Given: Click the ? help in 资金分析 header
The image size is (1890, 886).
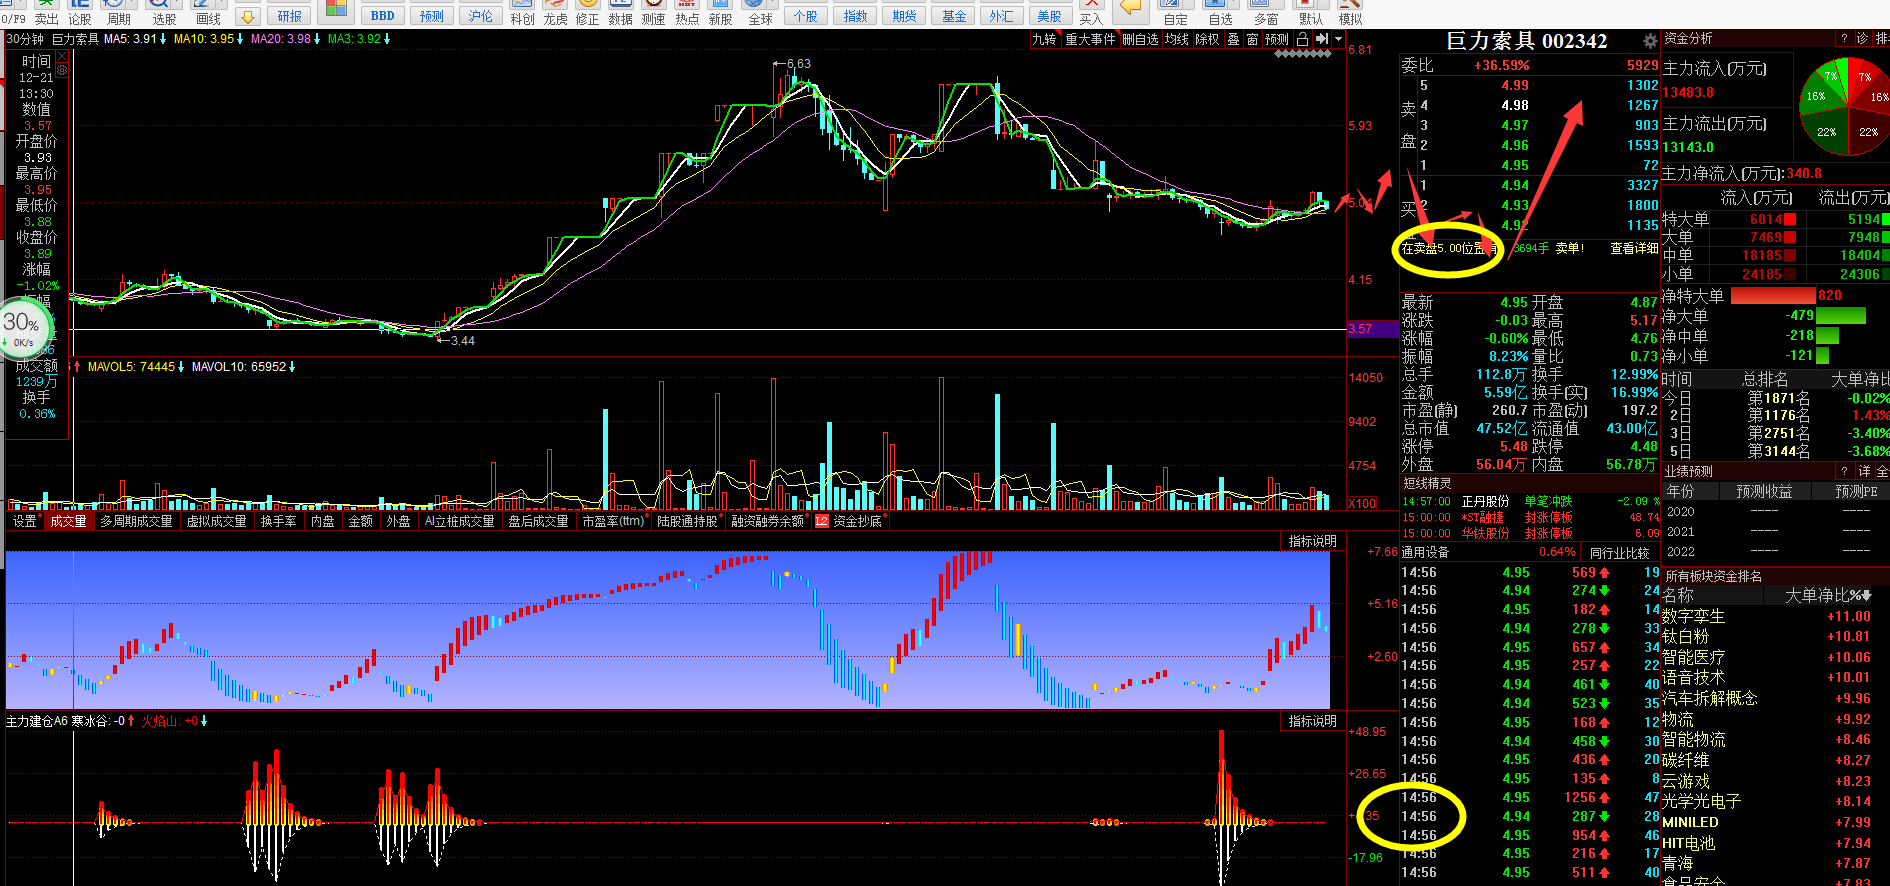Looking at the screenshot, I should pyautogui.click(x=1844, y=38).
